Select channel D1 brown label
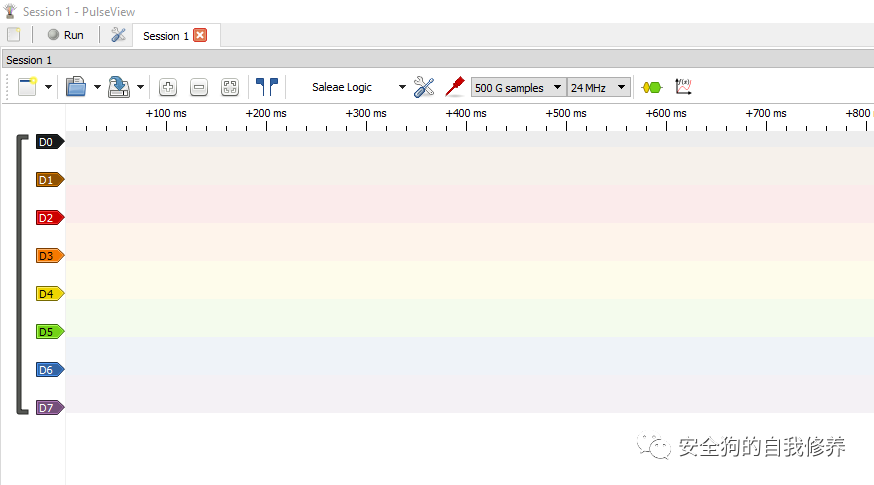Image resolution: width=874 pixels, height=485 pixels. click(x=50, y=180)
